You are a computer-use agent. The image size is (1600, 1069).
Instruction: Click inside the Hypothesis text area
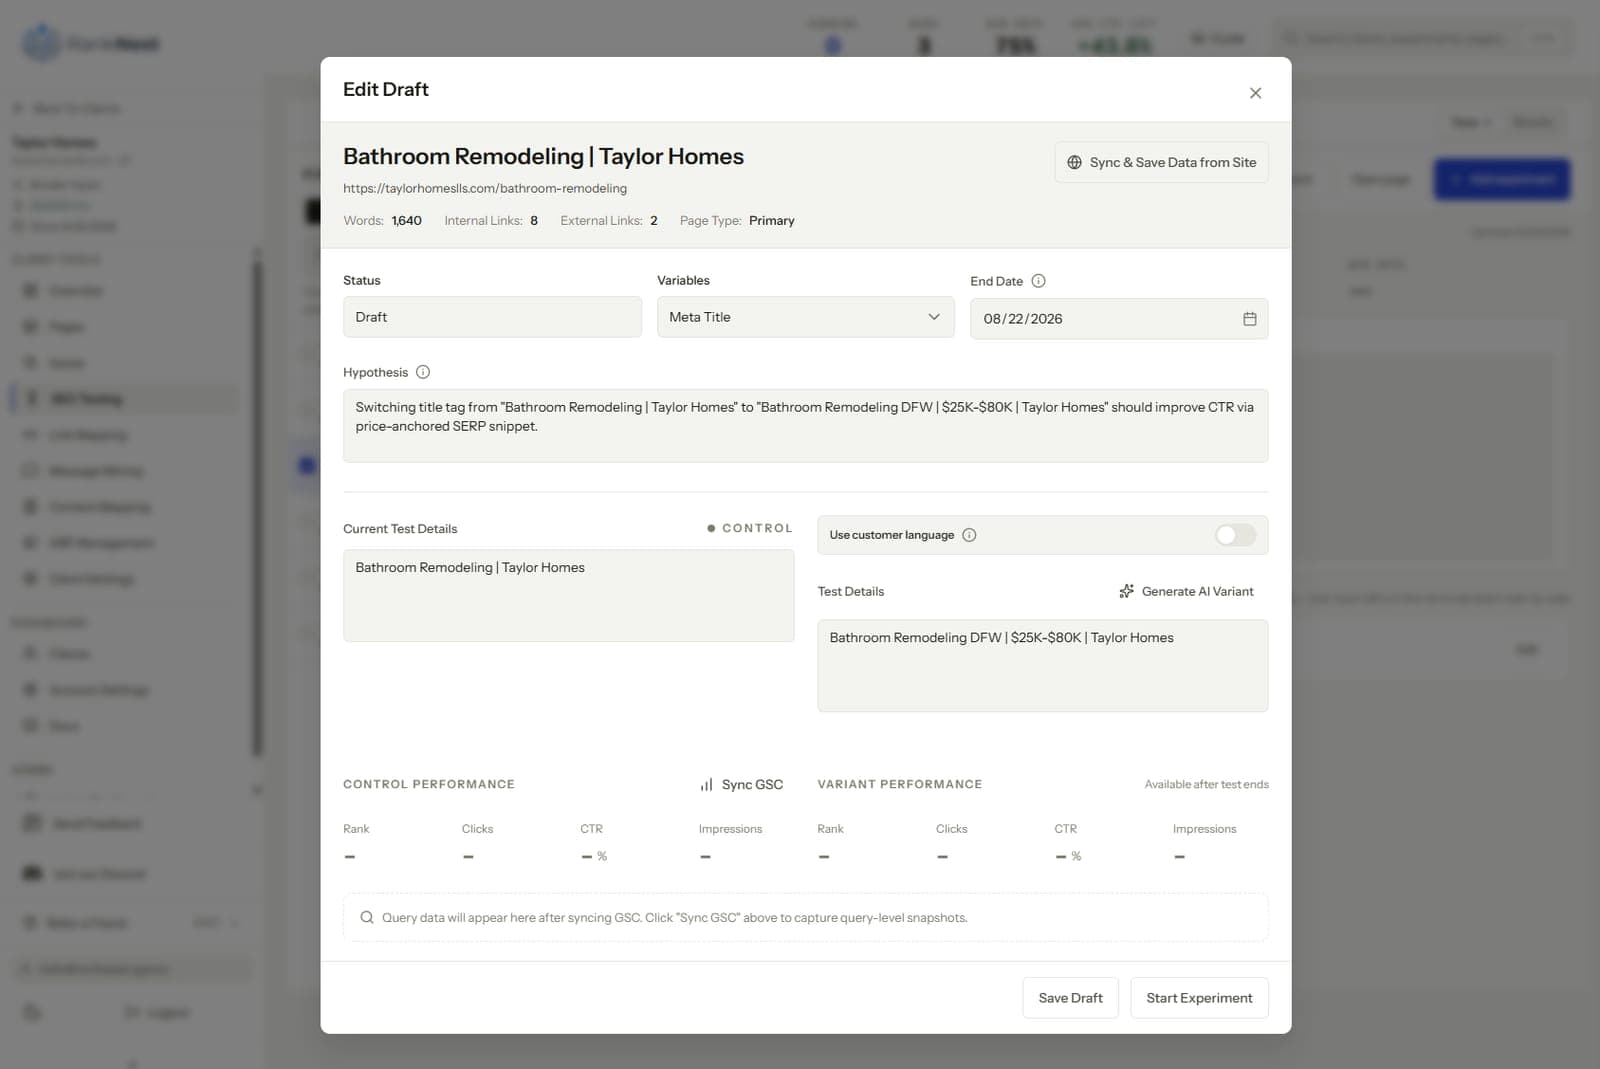(x=805, y=426)
